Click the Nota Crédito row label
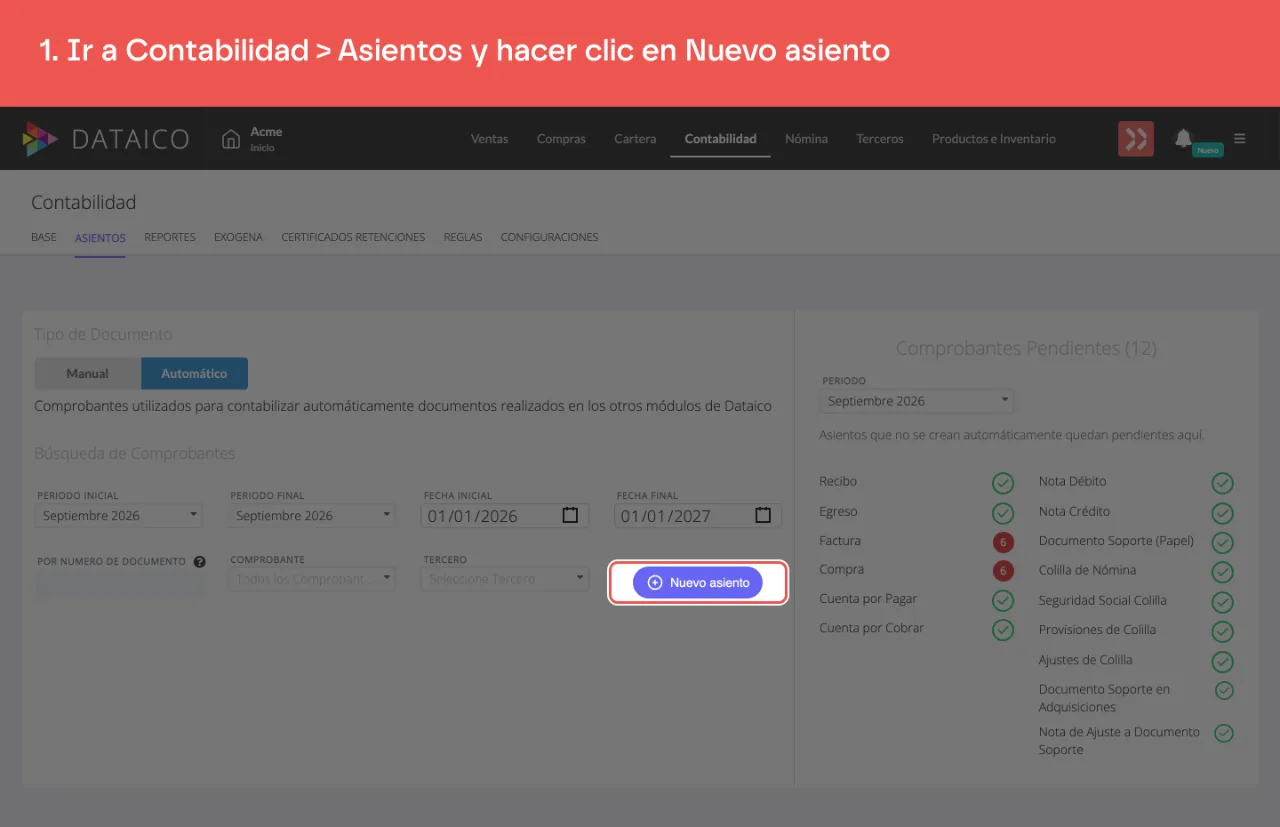This screenshot has height=827, width=1280. point(1074,512)
